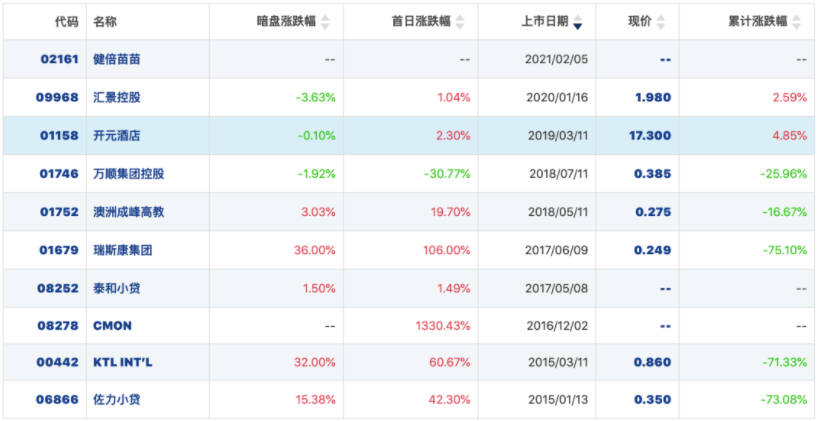Open 澳洲成峰高教 stock page
The height and width of the screenshot is (421, 820).
point(129,212)
